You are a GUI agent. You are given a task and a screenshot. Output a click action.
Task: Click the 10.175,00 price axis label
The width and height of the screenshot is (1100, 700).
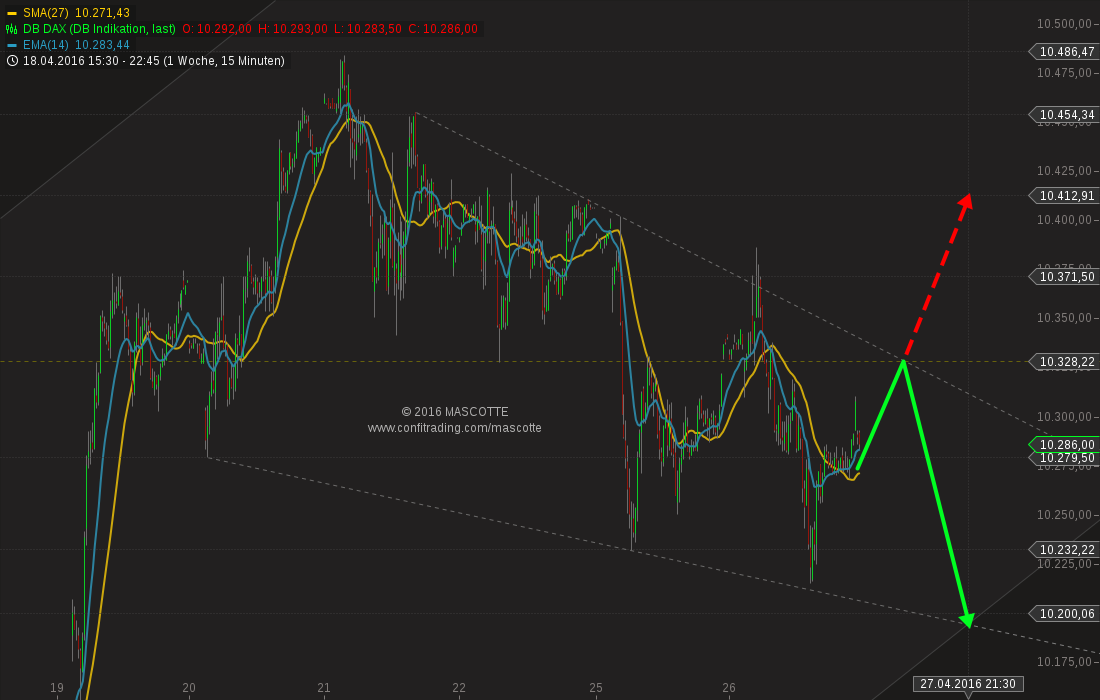(1064, 662)
